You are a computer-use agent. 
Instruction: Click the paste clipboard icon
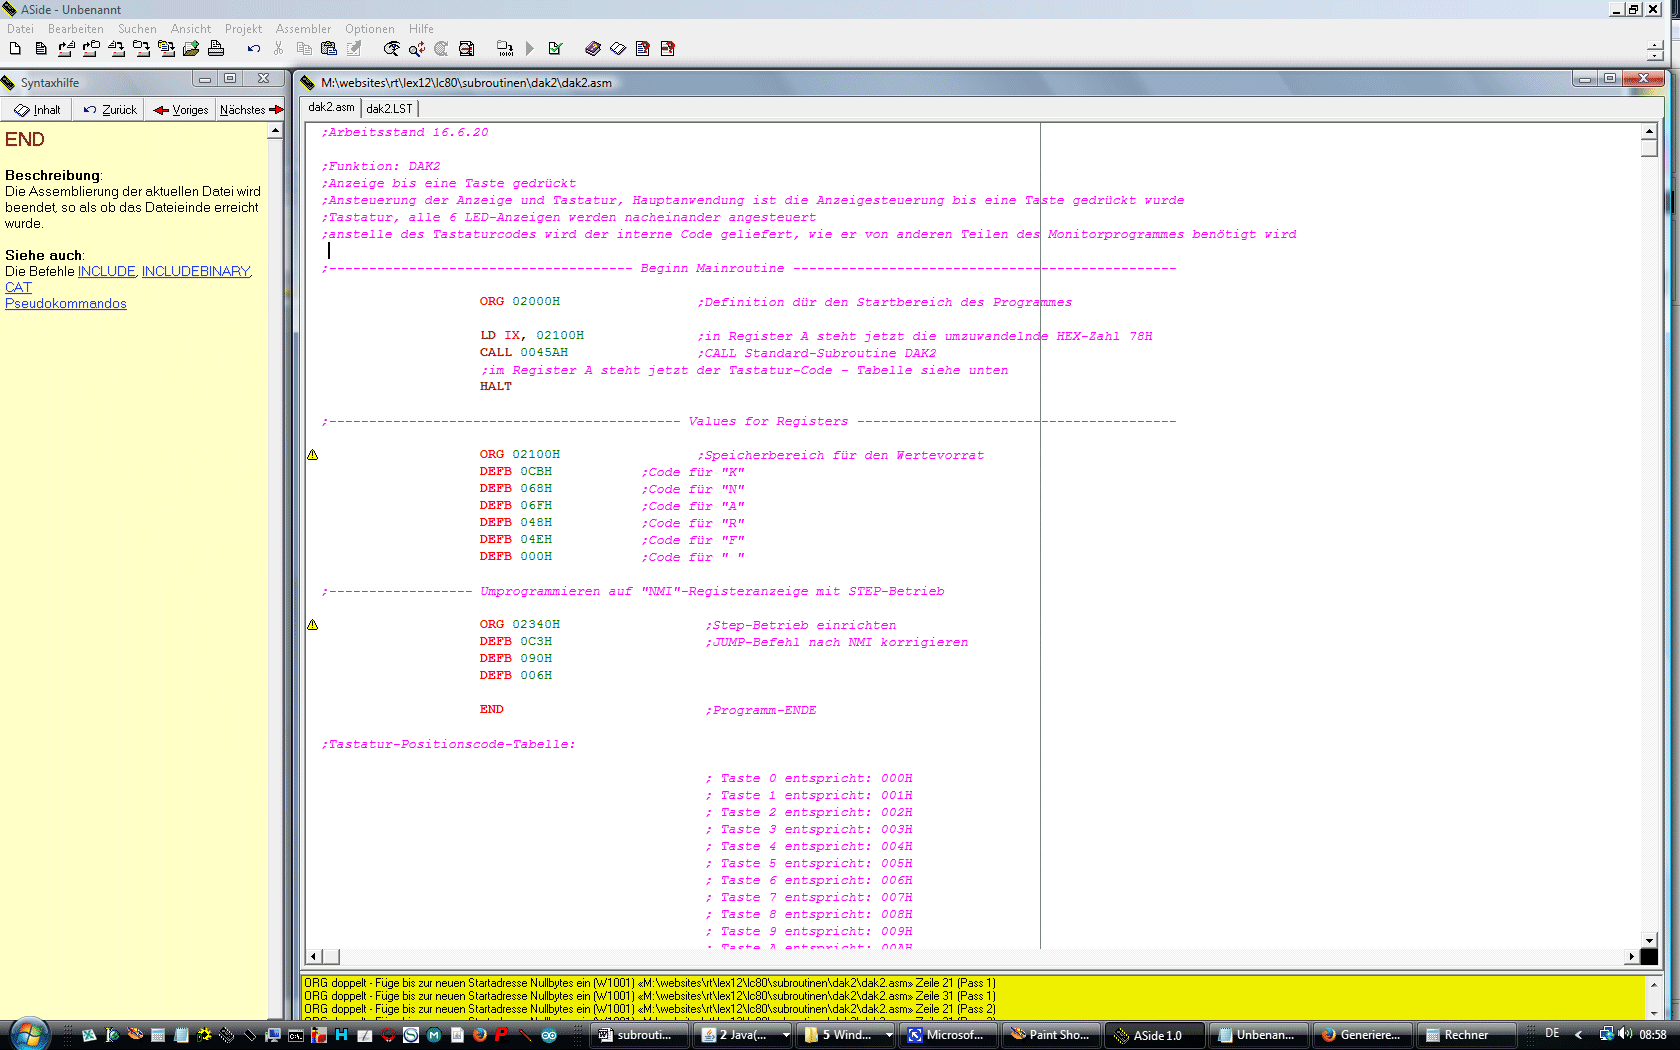(329, 48)
